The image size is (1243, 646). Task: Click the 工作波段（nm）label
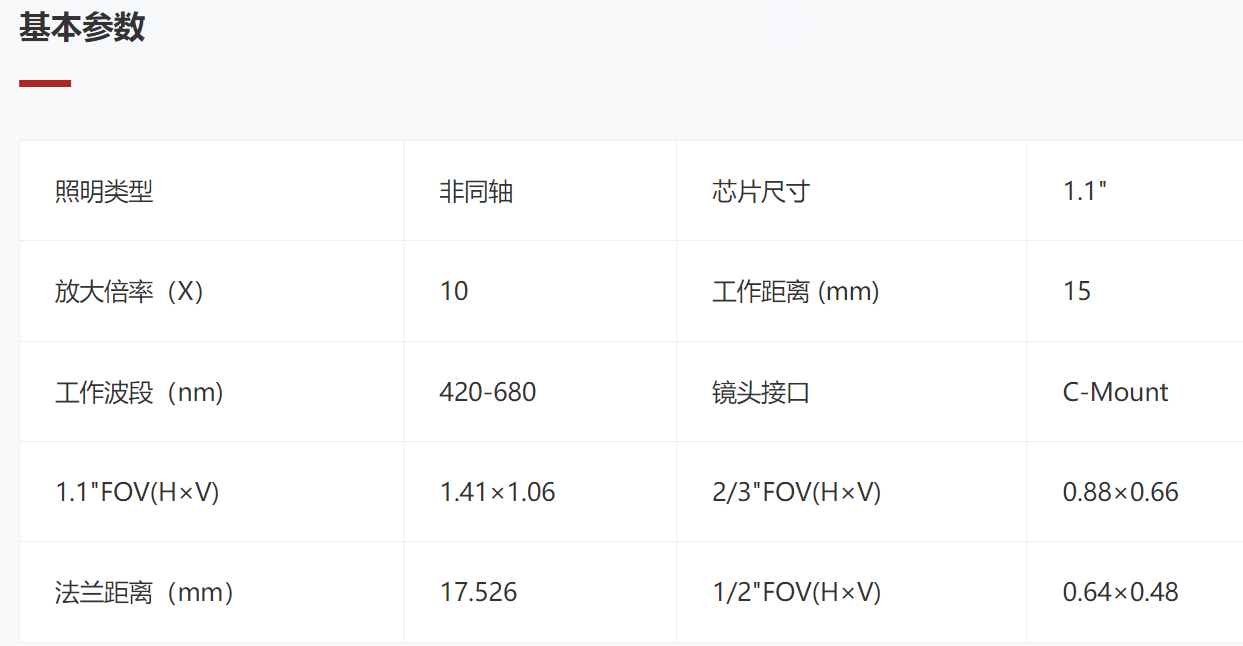(x=139, y=392)
